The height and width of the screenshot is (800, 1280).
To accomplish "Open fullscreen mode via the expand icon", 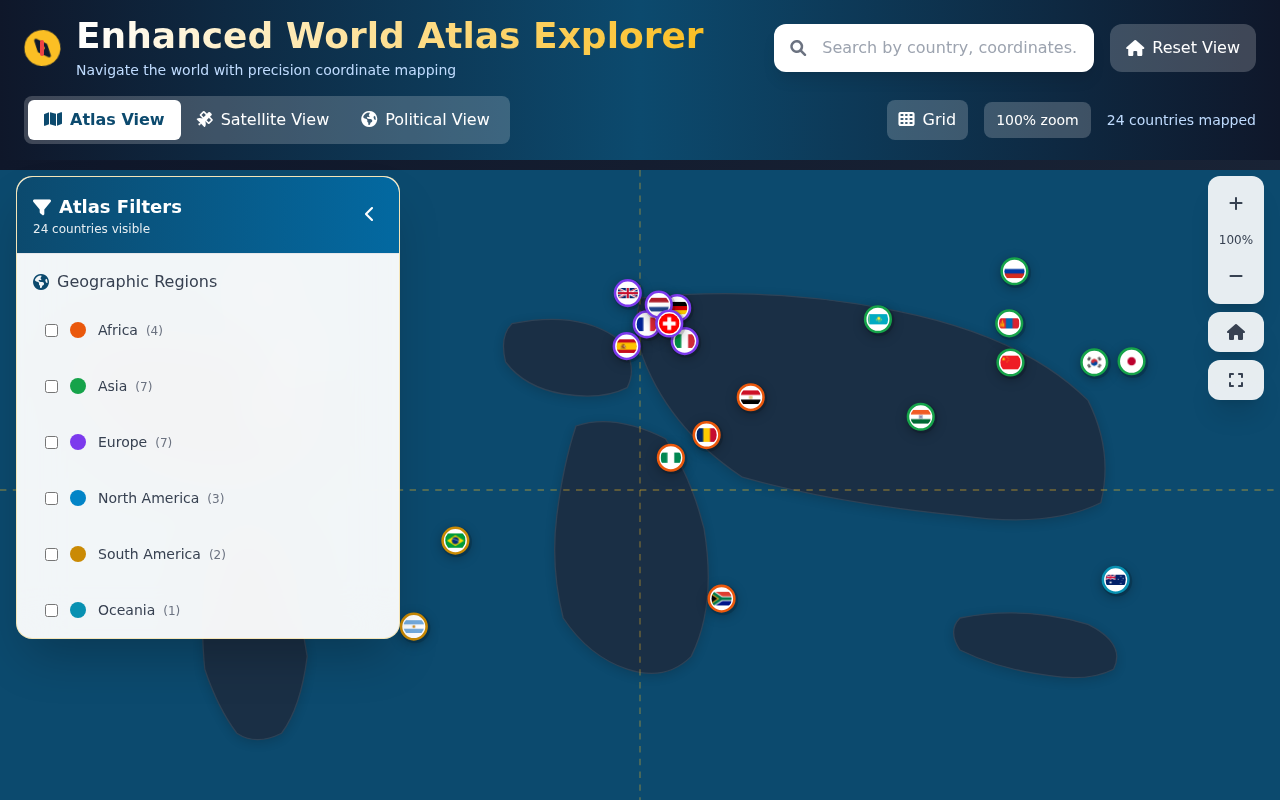I will [1236, 380].
